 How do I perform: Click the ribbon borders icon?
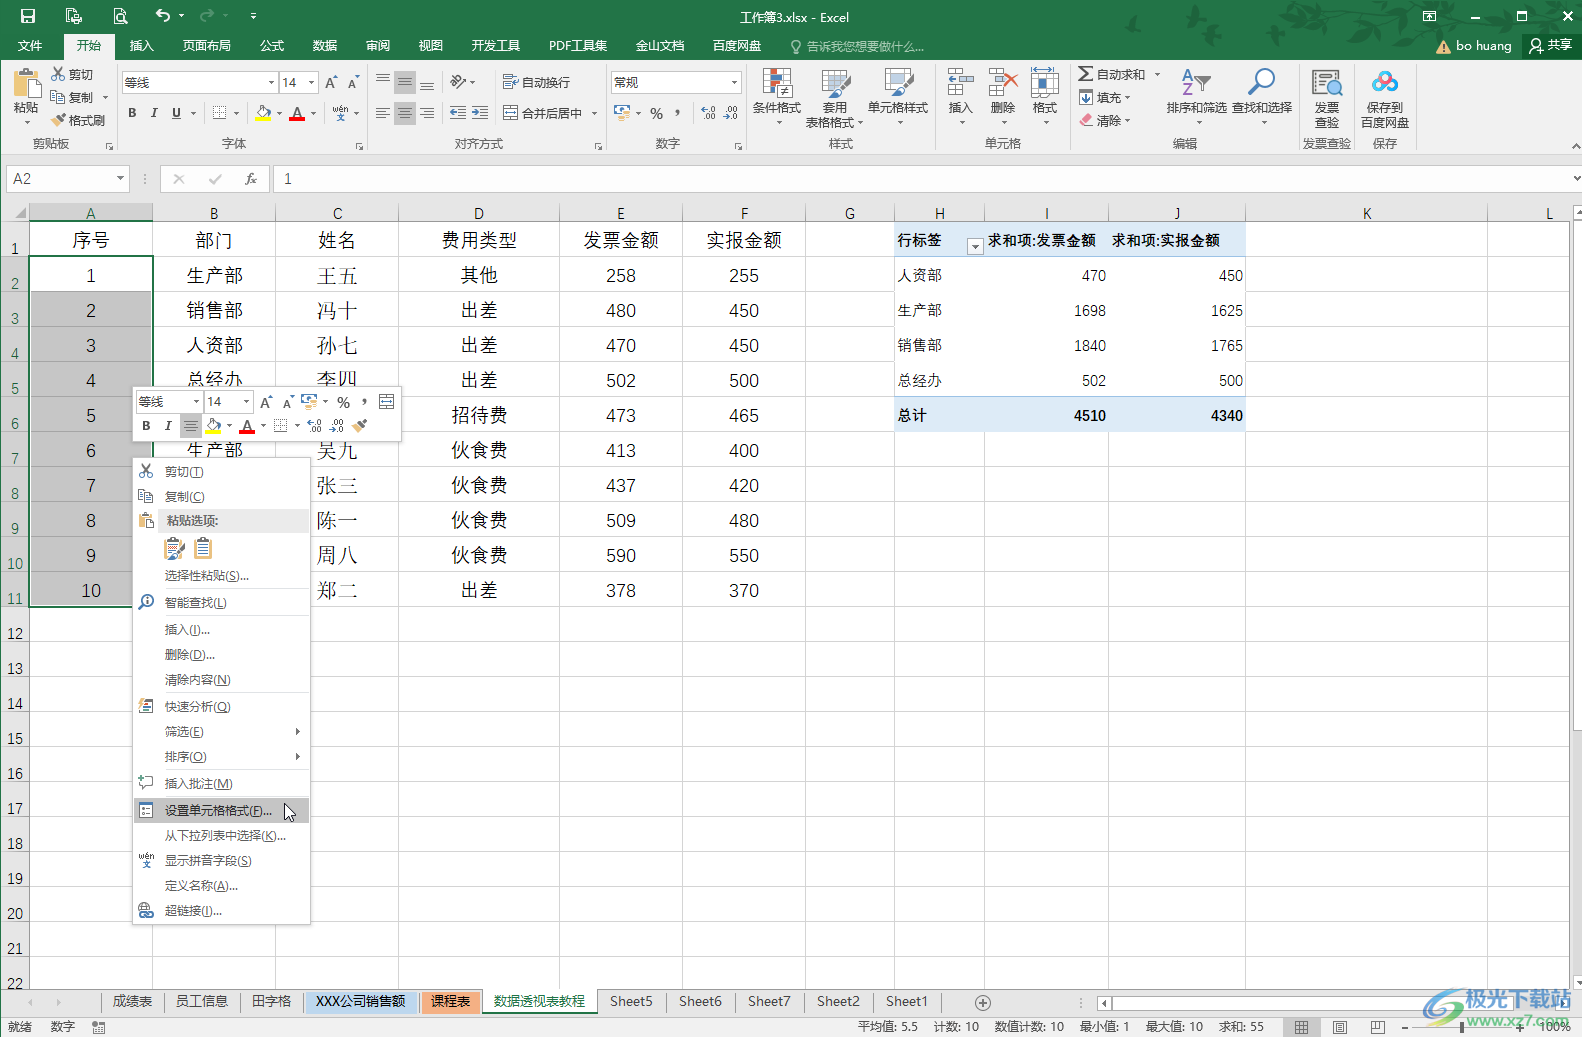pos(220,113)
